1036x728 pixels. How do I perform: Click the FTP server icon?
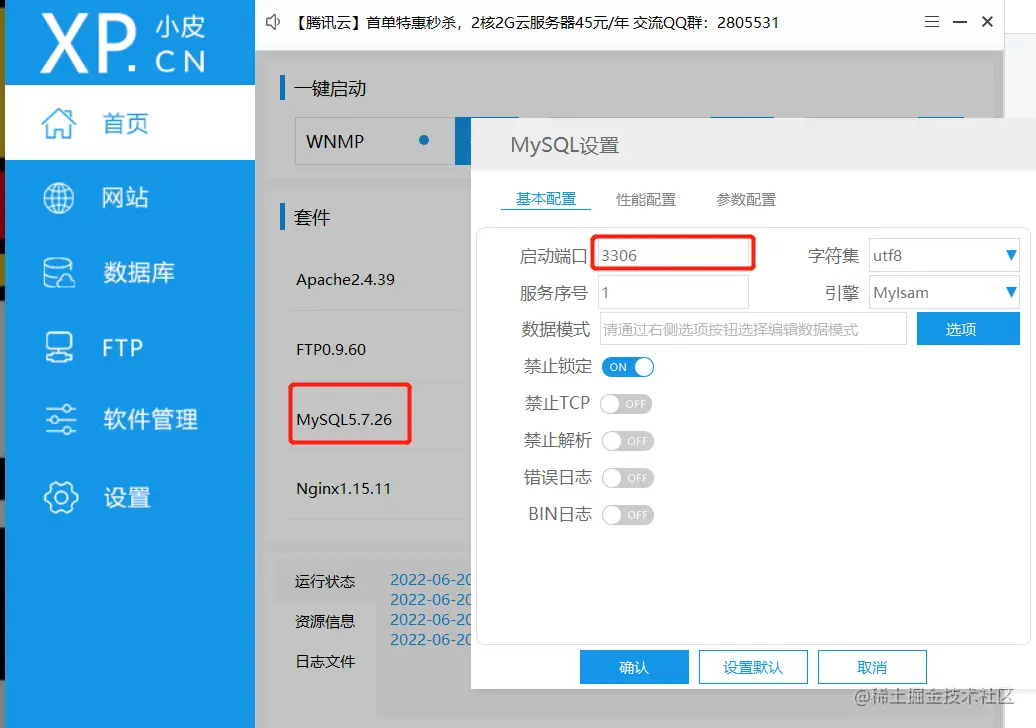(59, 347)
